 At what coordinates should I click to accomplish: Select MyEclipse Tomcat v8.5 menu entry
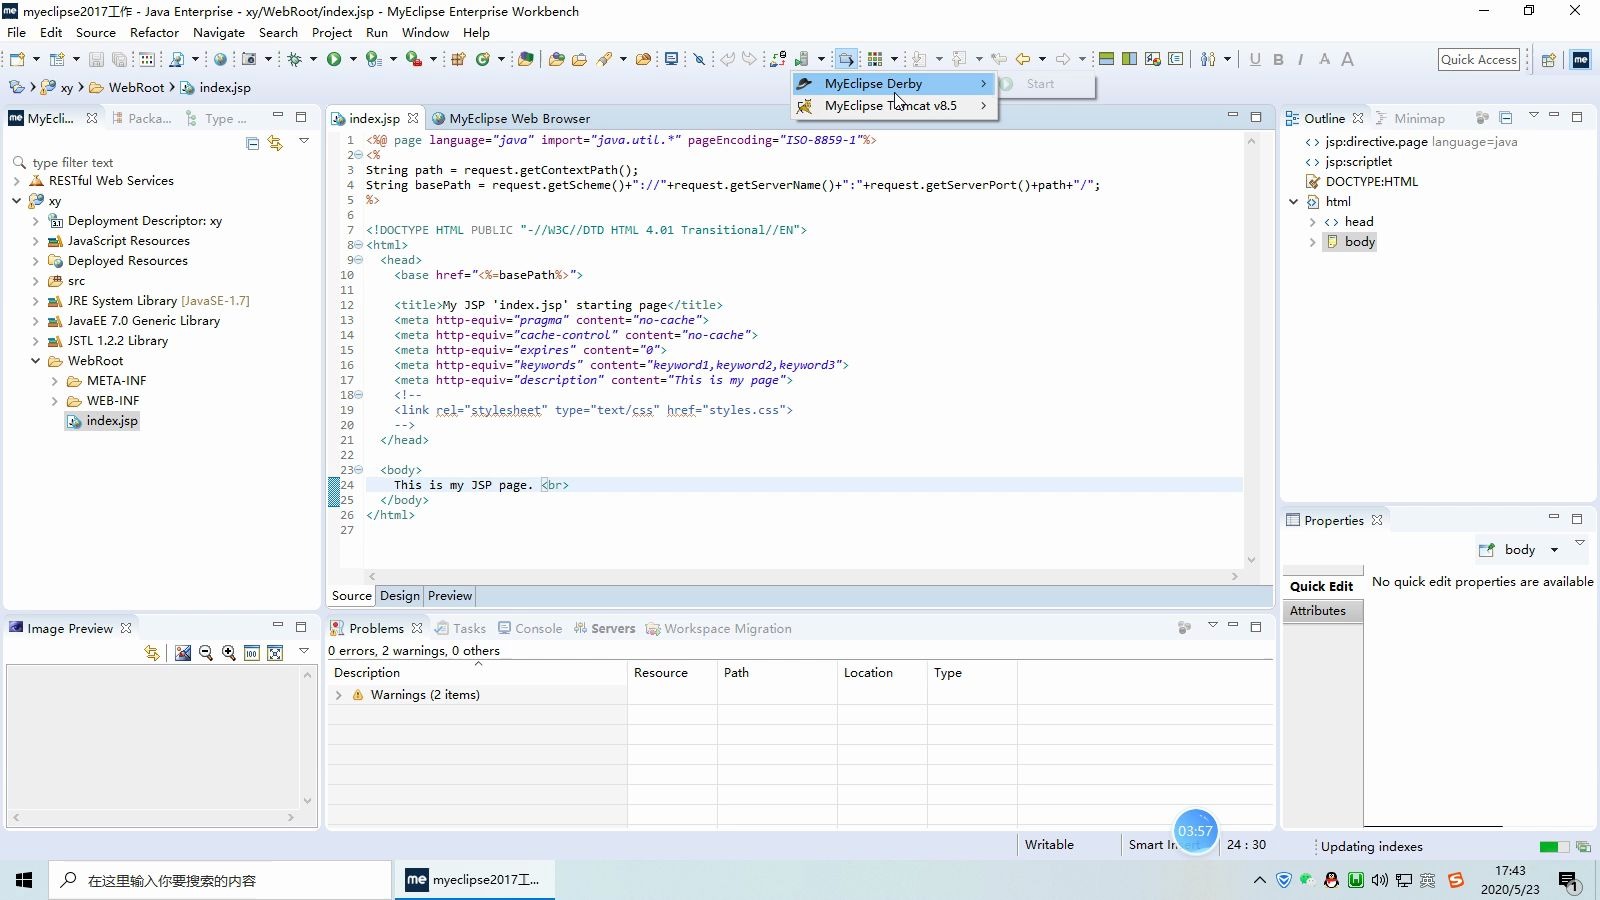(x=894, y=106)
